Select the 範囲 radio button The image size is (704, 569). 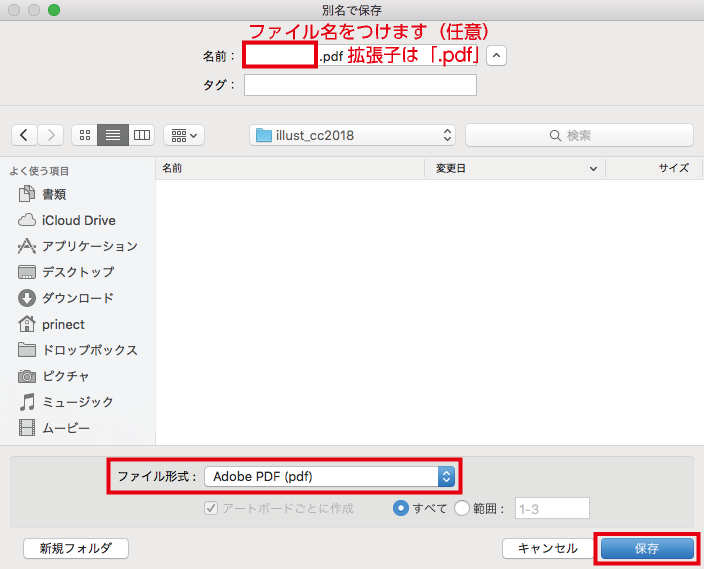462,508
